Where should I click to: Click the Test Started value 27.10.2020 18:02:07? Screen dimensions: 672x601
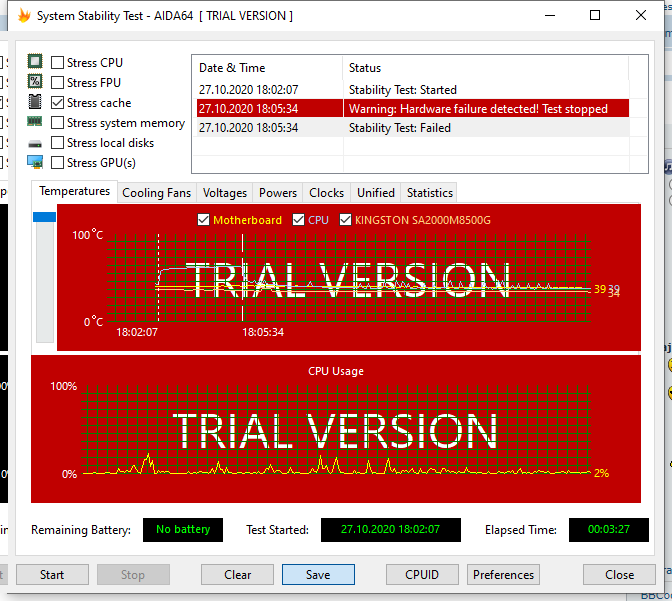pos(390,530)
